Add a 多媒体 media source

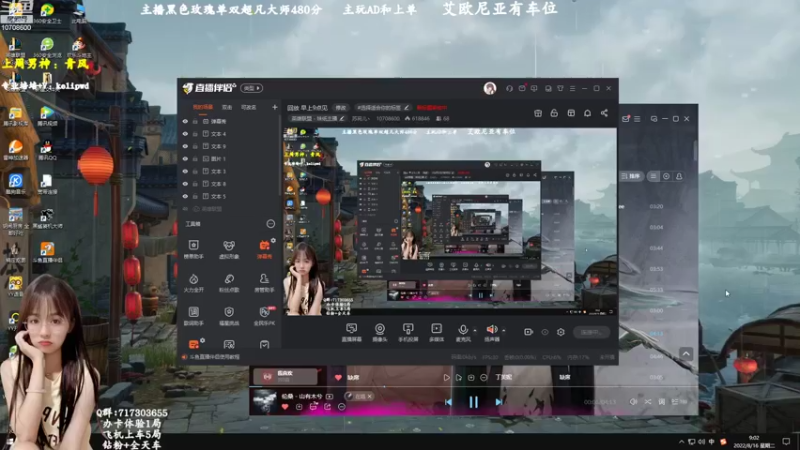436,332
